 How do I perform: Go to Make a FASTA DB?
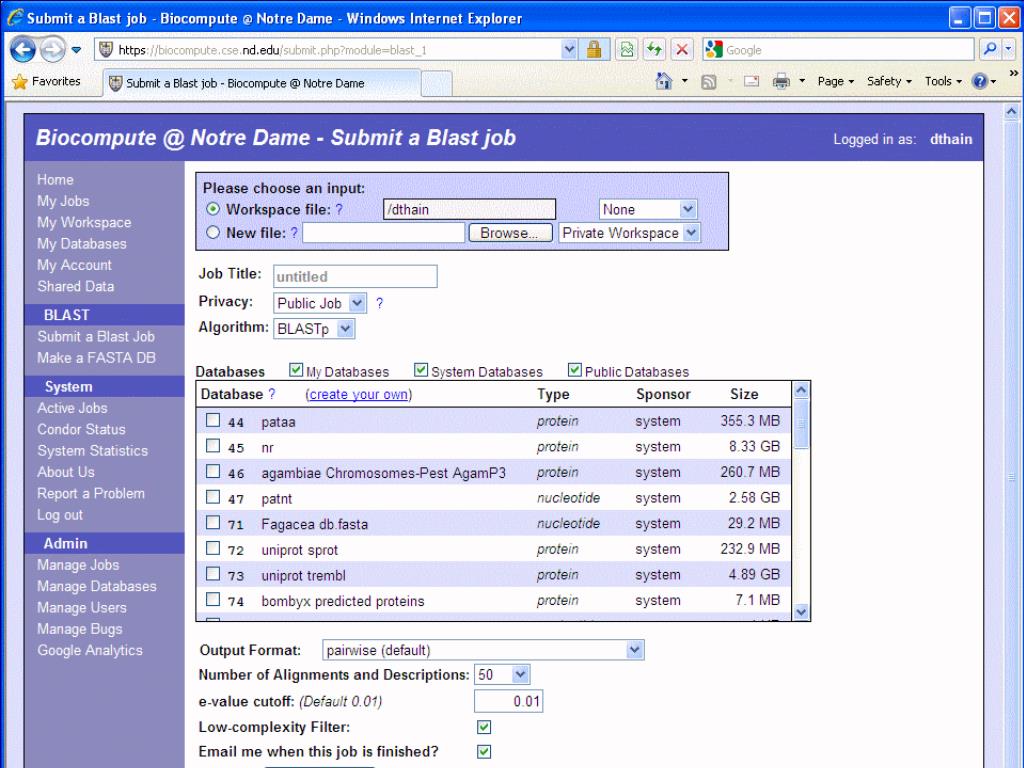click(97, 358)
